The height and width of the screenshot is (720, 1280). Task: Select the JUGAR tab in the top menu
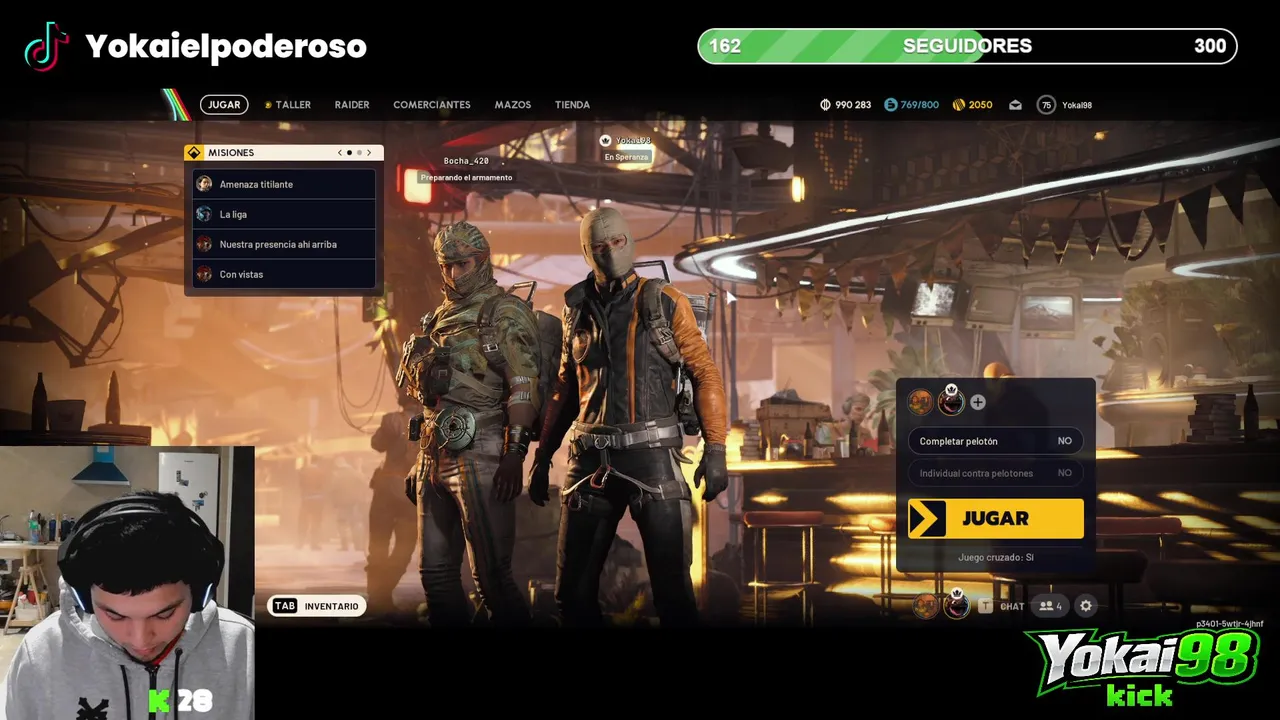[x=224, y=104]
